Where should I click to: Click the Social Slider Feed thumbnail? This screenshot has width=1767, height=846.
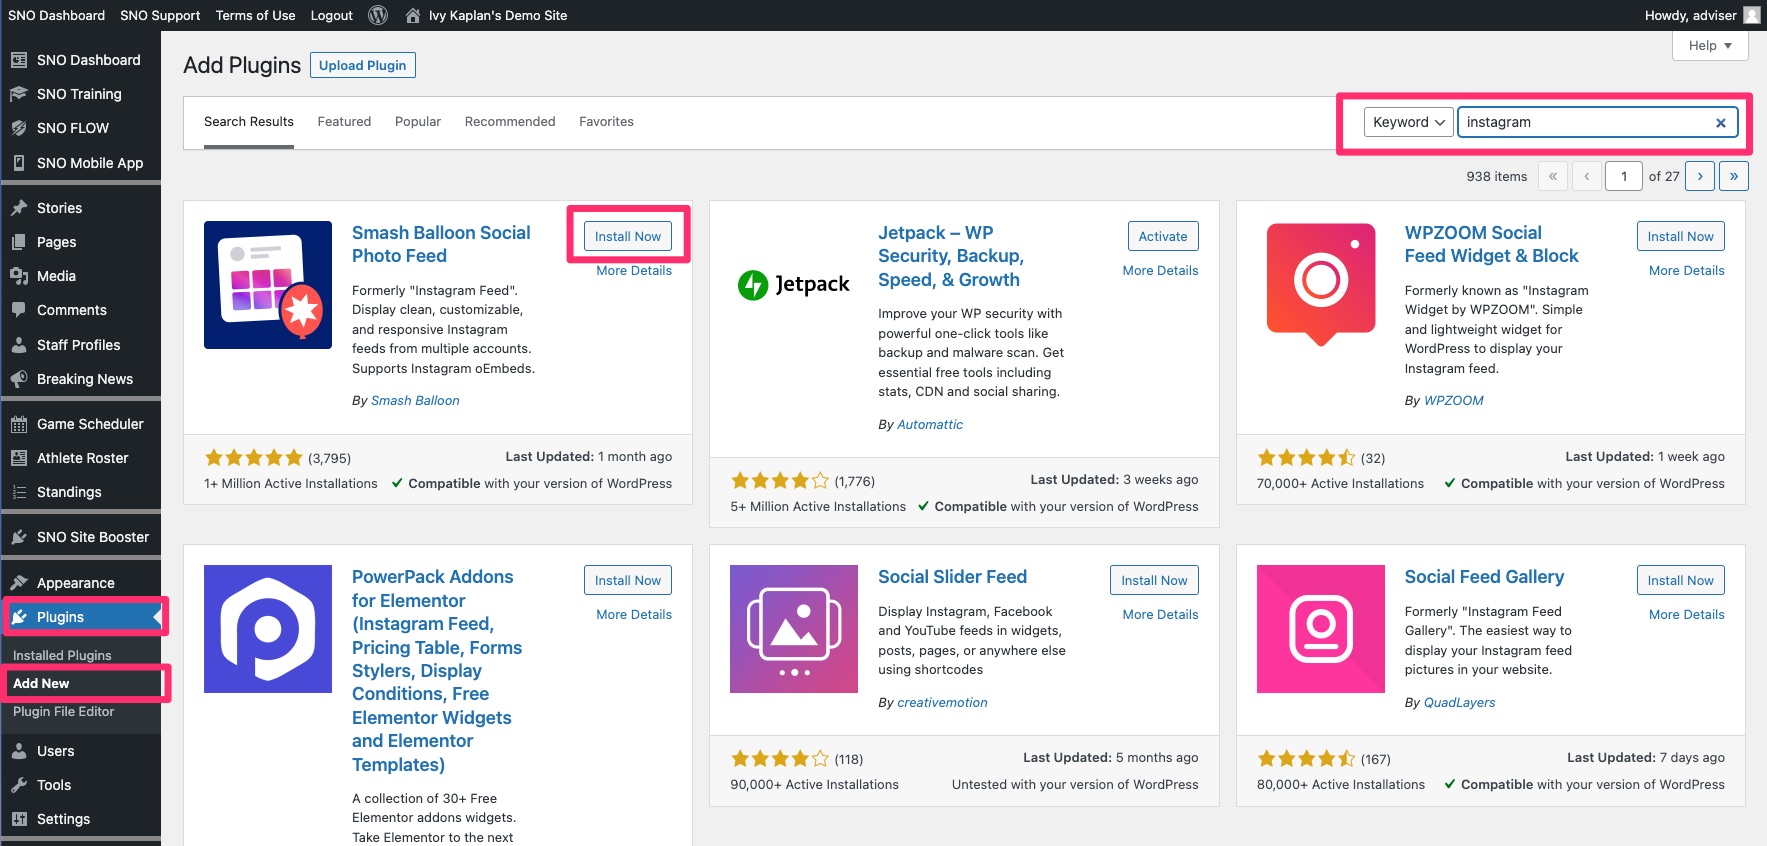click(794, 629)
